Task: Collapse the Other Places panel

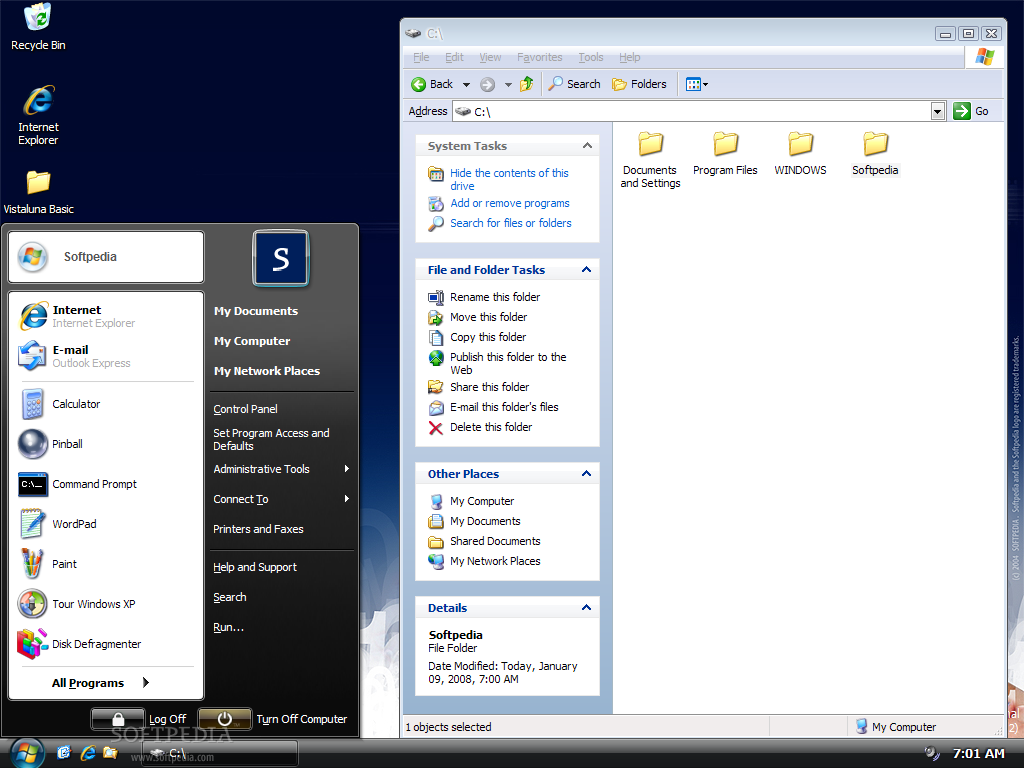Action: [586, 473]
